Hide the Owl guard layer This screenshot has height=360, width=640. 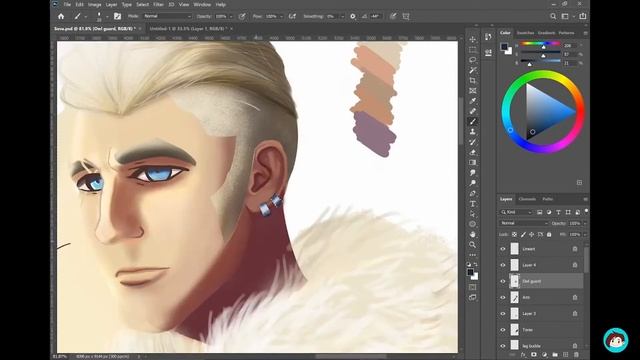tap(503, 281)
